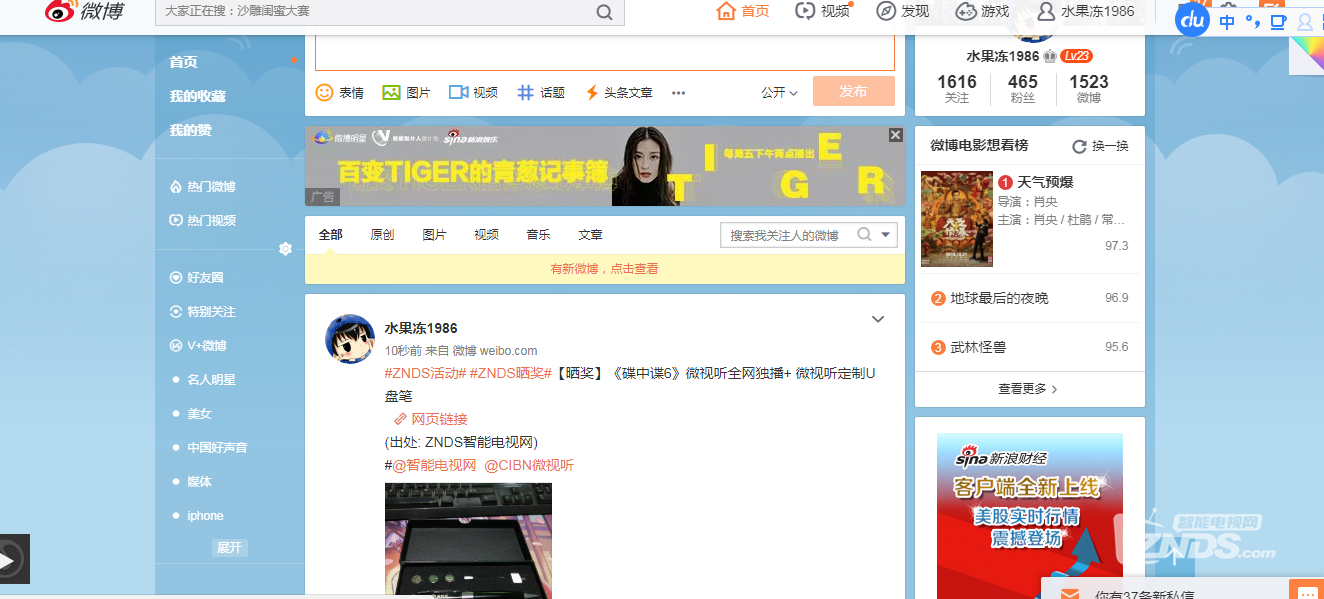Screen dimensions: 1324x599
Task: Click 1523 微博 posts count
Action: click(1089, 88)
